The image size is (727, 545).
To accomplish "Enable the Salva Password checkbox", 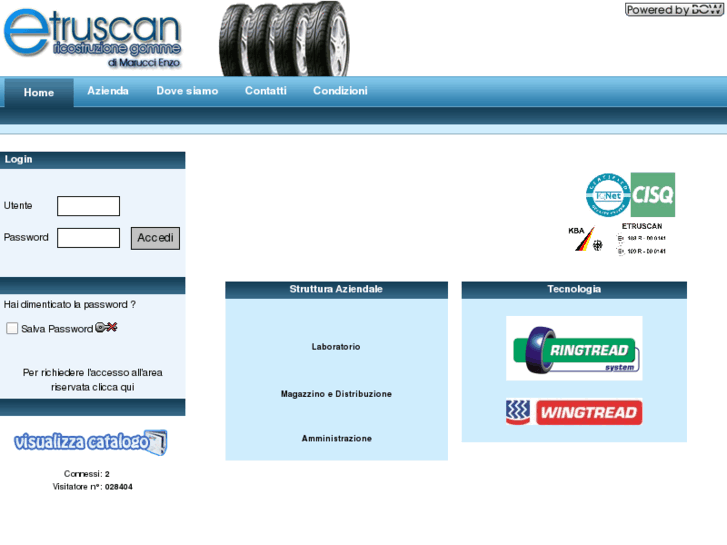I will 12,328.
